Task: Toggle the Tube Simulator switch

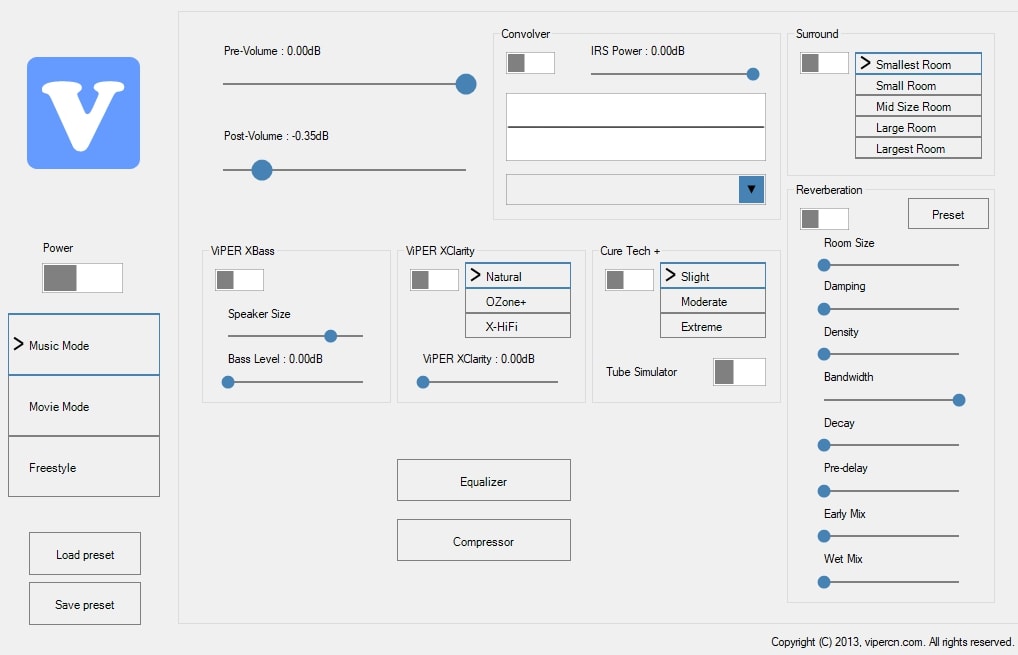Action: pos(739,372)
